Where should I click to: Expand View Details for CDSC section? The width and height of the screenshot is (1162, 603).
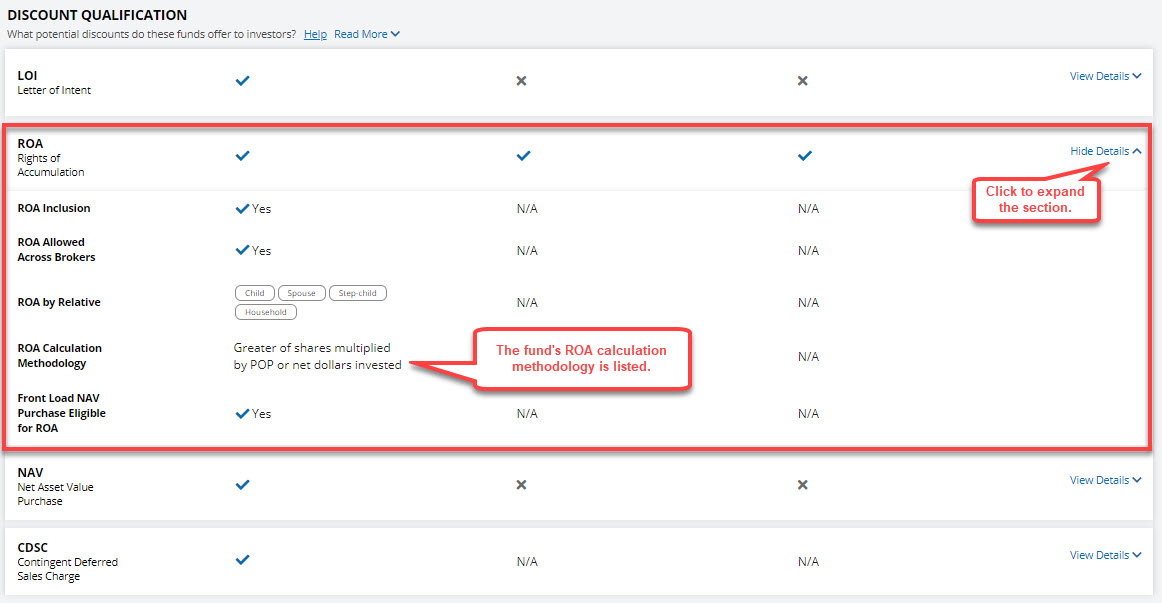point(1105,554)
